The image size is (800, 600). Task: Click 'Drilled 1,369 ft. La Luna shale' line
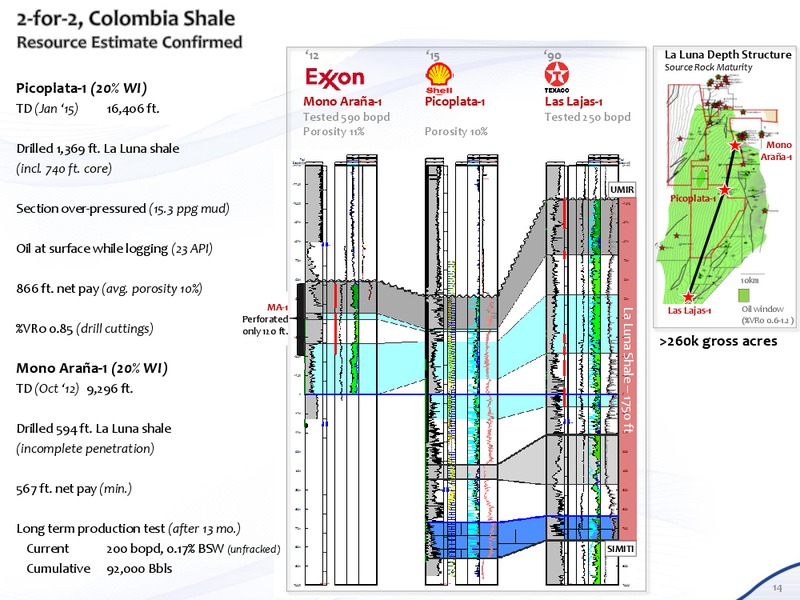pos(98,148)
